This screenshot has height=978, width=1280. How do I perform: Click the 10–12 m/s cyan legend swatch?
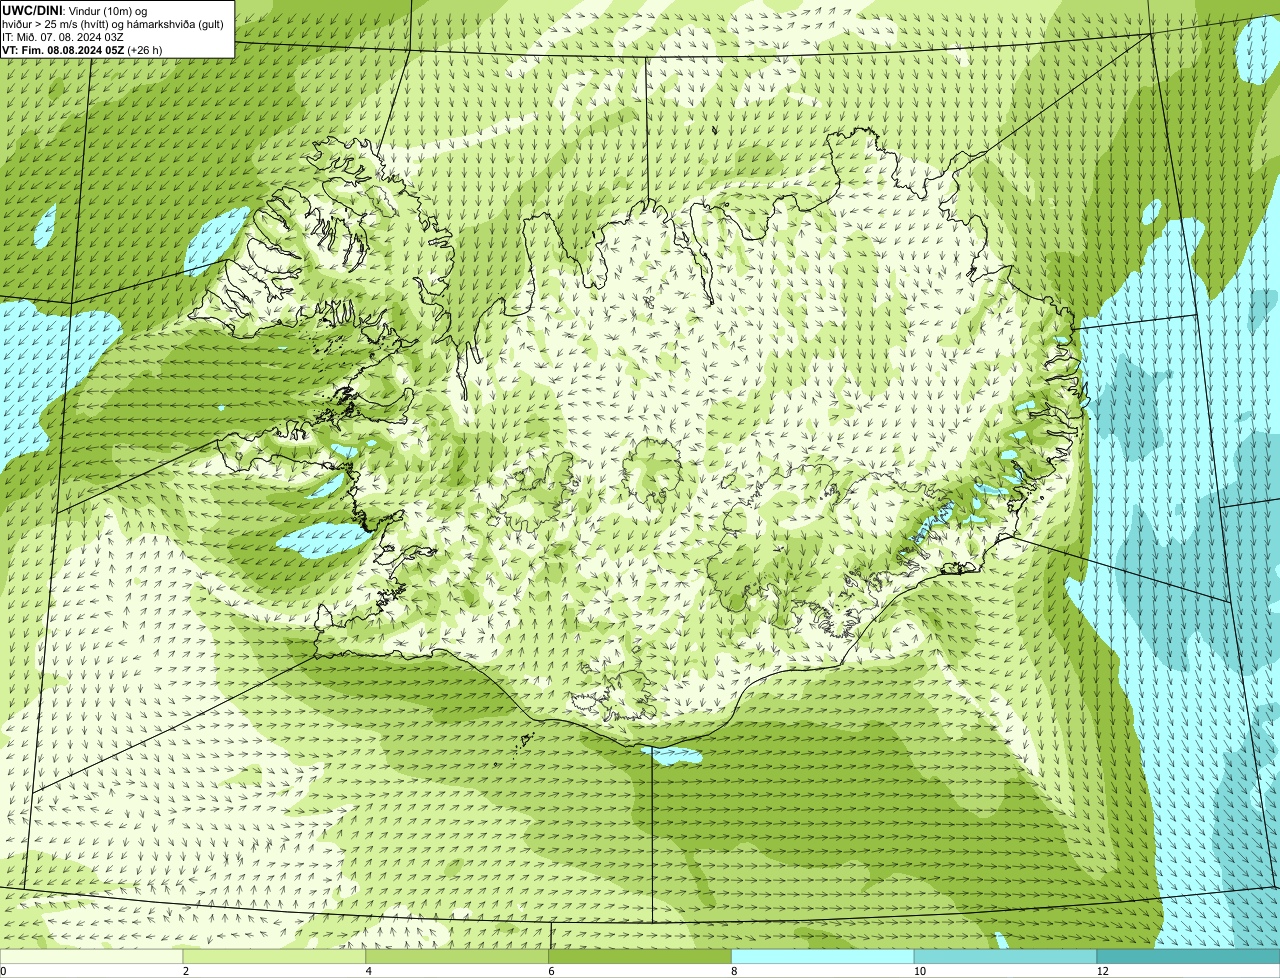(1005, 956)
